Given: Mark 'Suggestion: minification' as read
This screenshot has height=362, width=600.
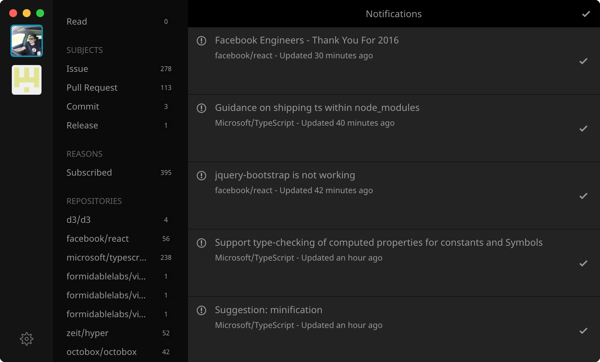Looking at the screenshot, I should 583,331.
